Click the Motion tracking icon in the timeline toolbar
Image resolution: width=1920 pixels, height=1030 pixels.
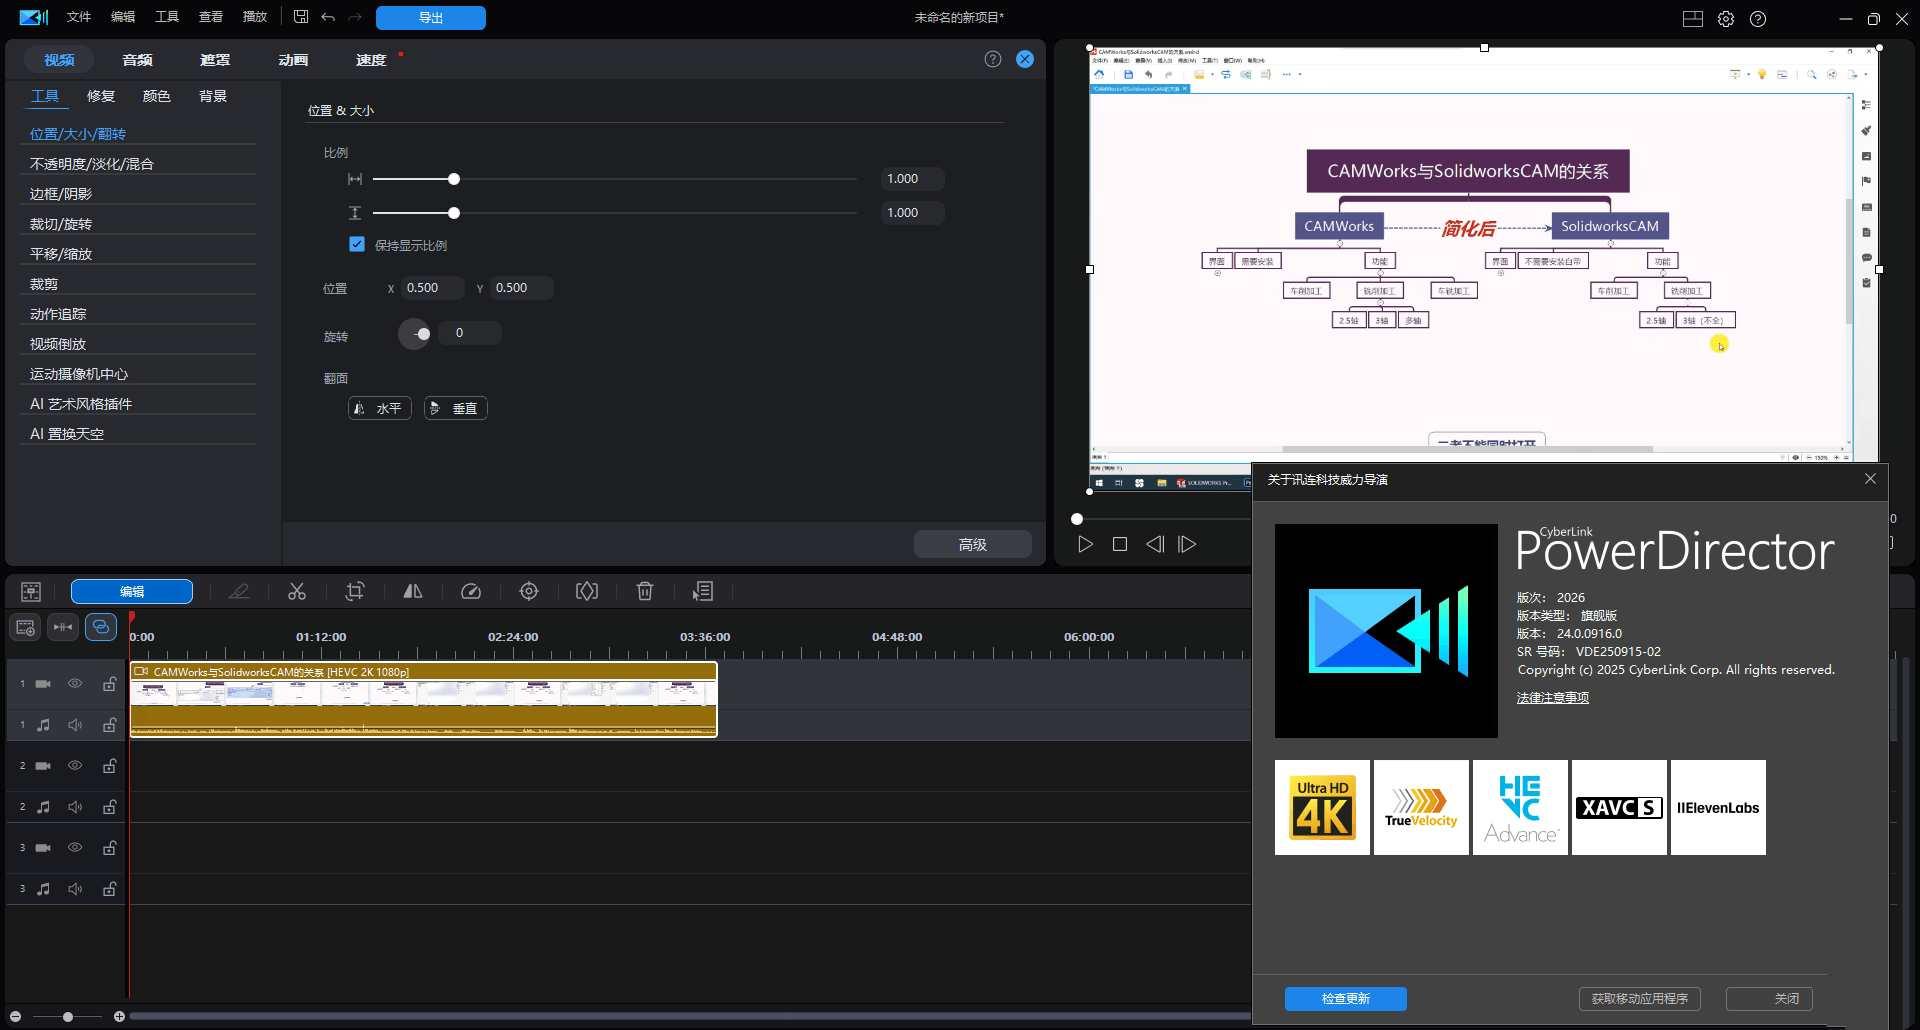[529, 591]
